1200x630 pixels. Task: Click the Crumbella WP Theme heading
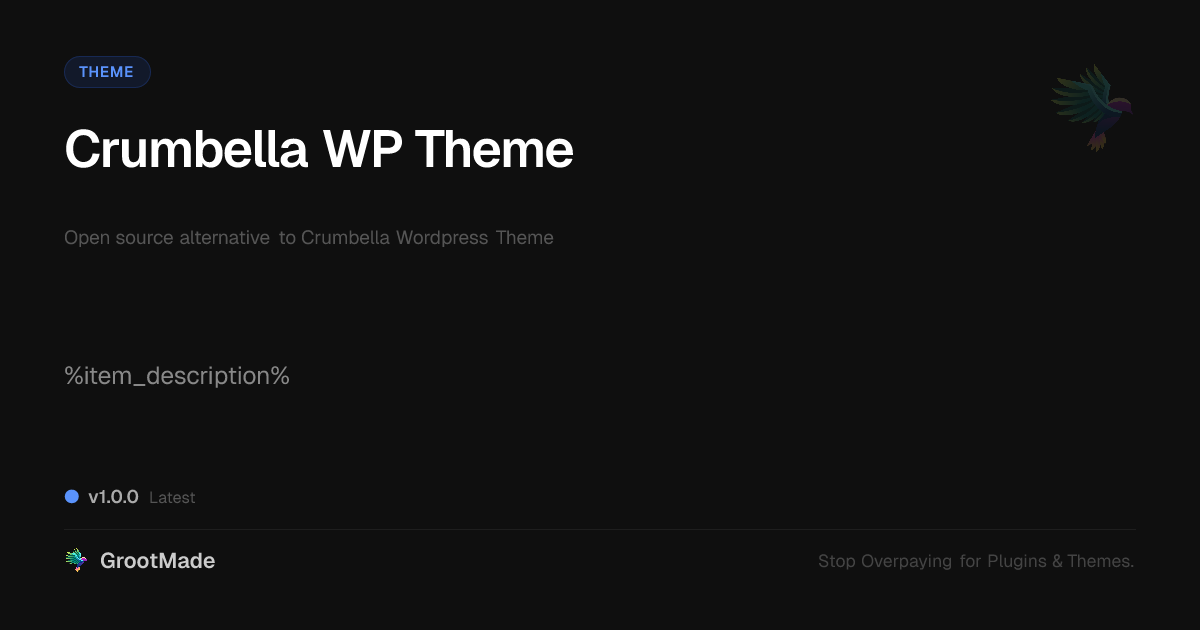[319, 149]
